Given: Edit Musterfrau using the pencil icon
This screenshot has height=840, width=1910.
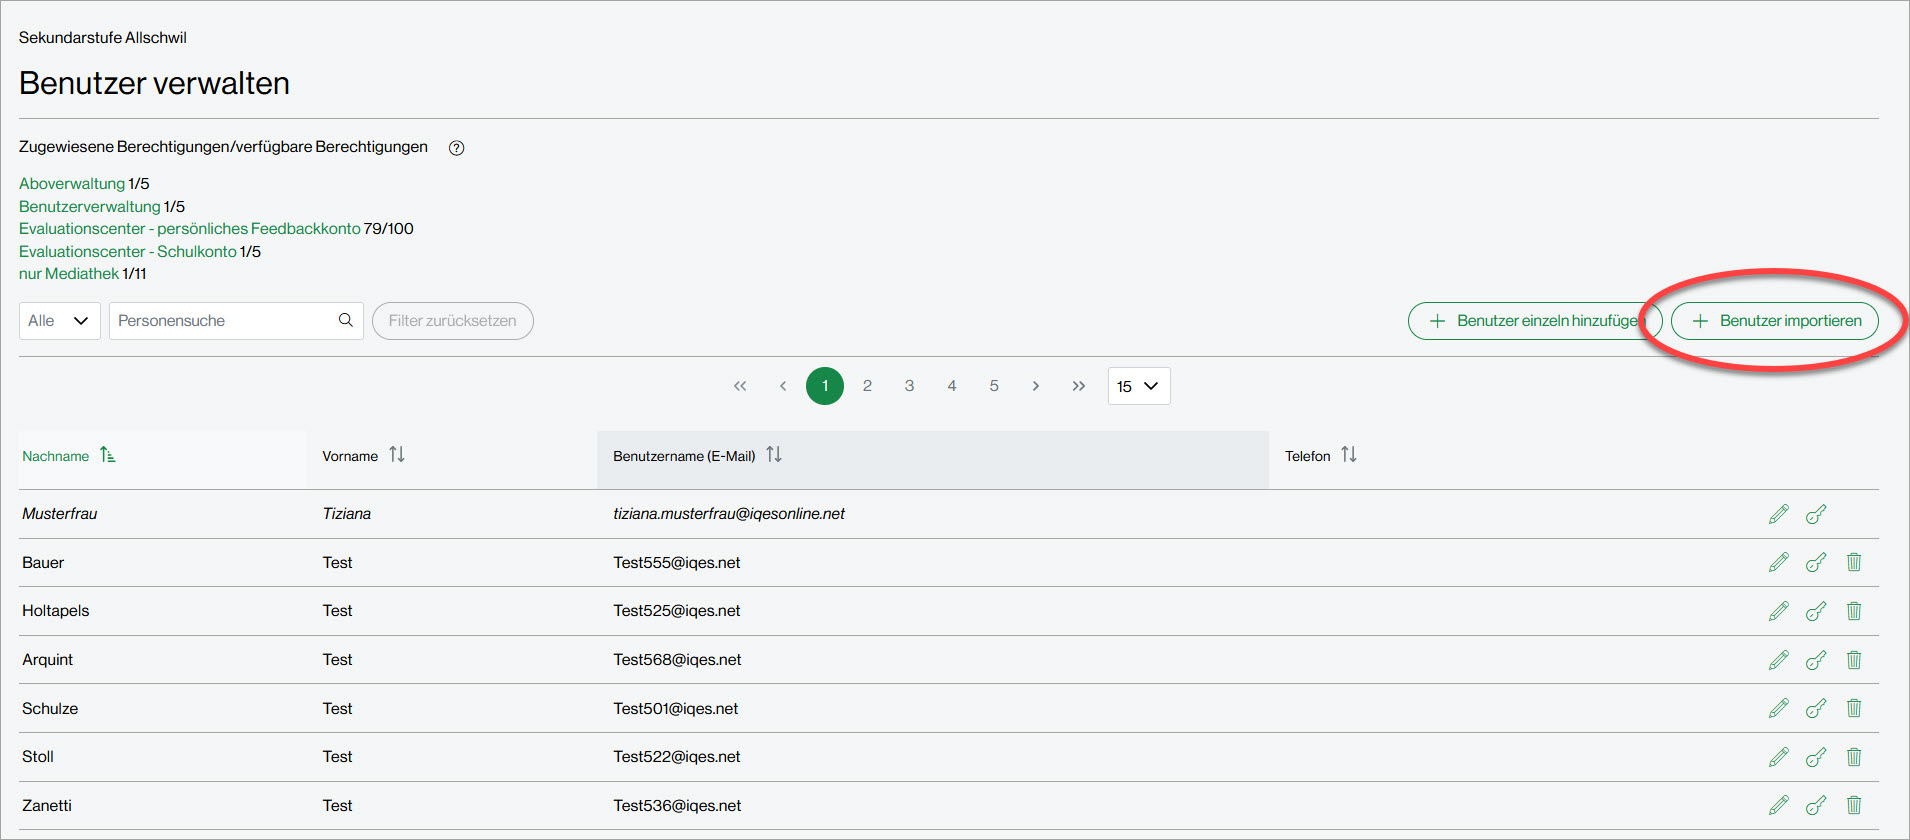Looking at the screenshot, I should click(x=1778, y=514).
